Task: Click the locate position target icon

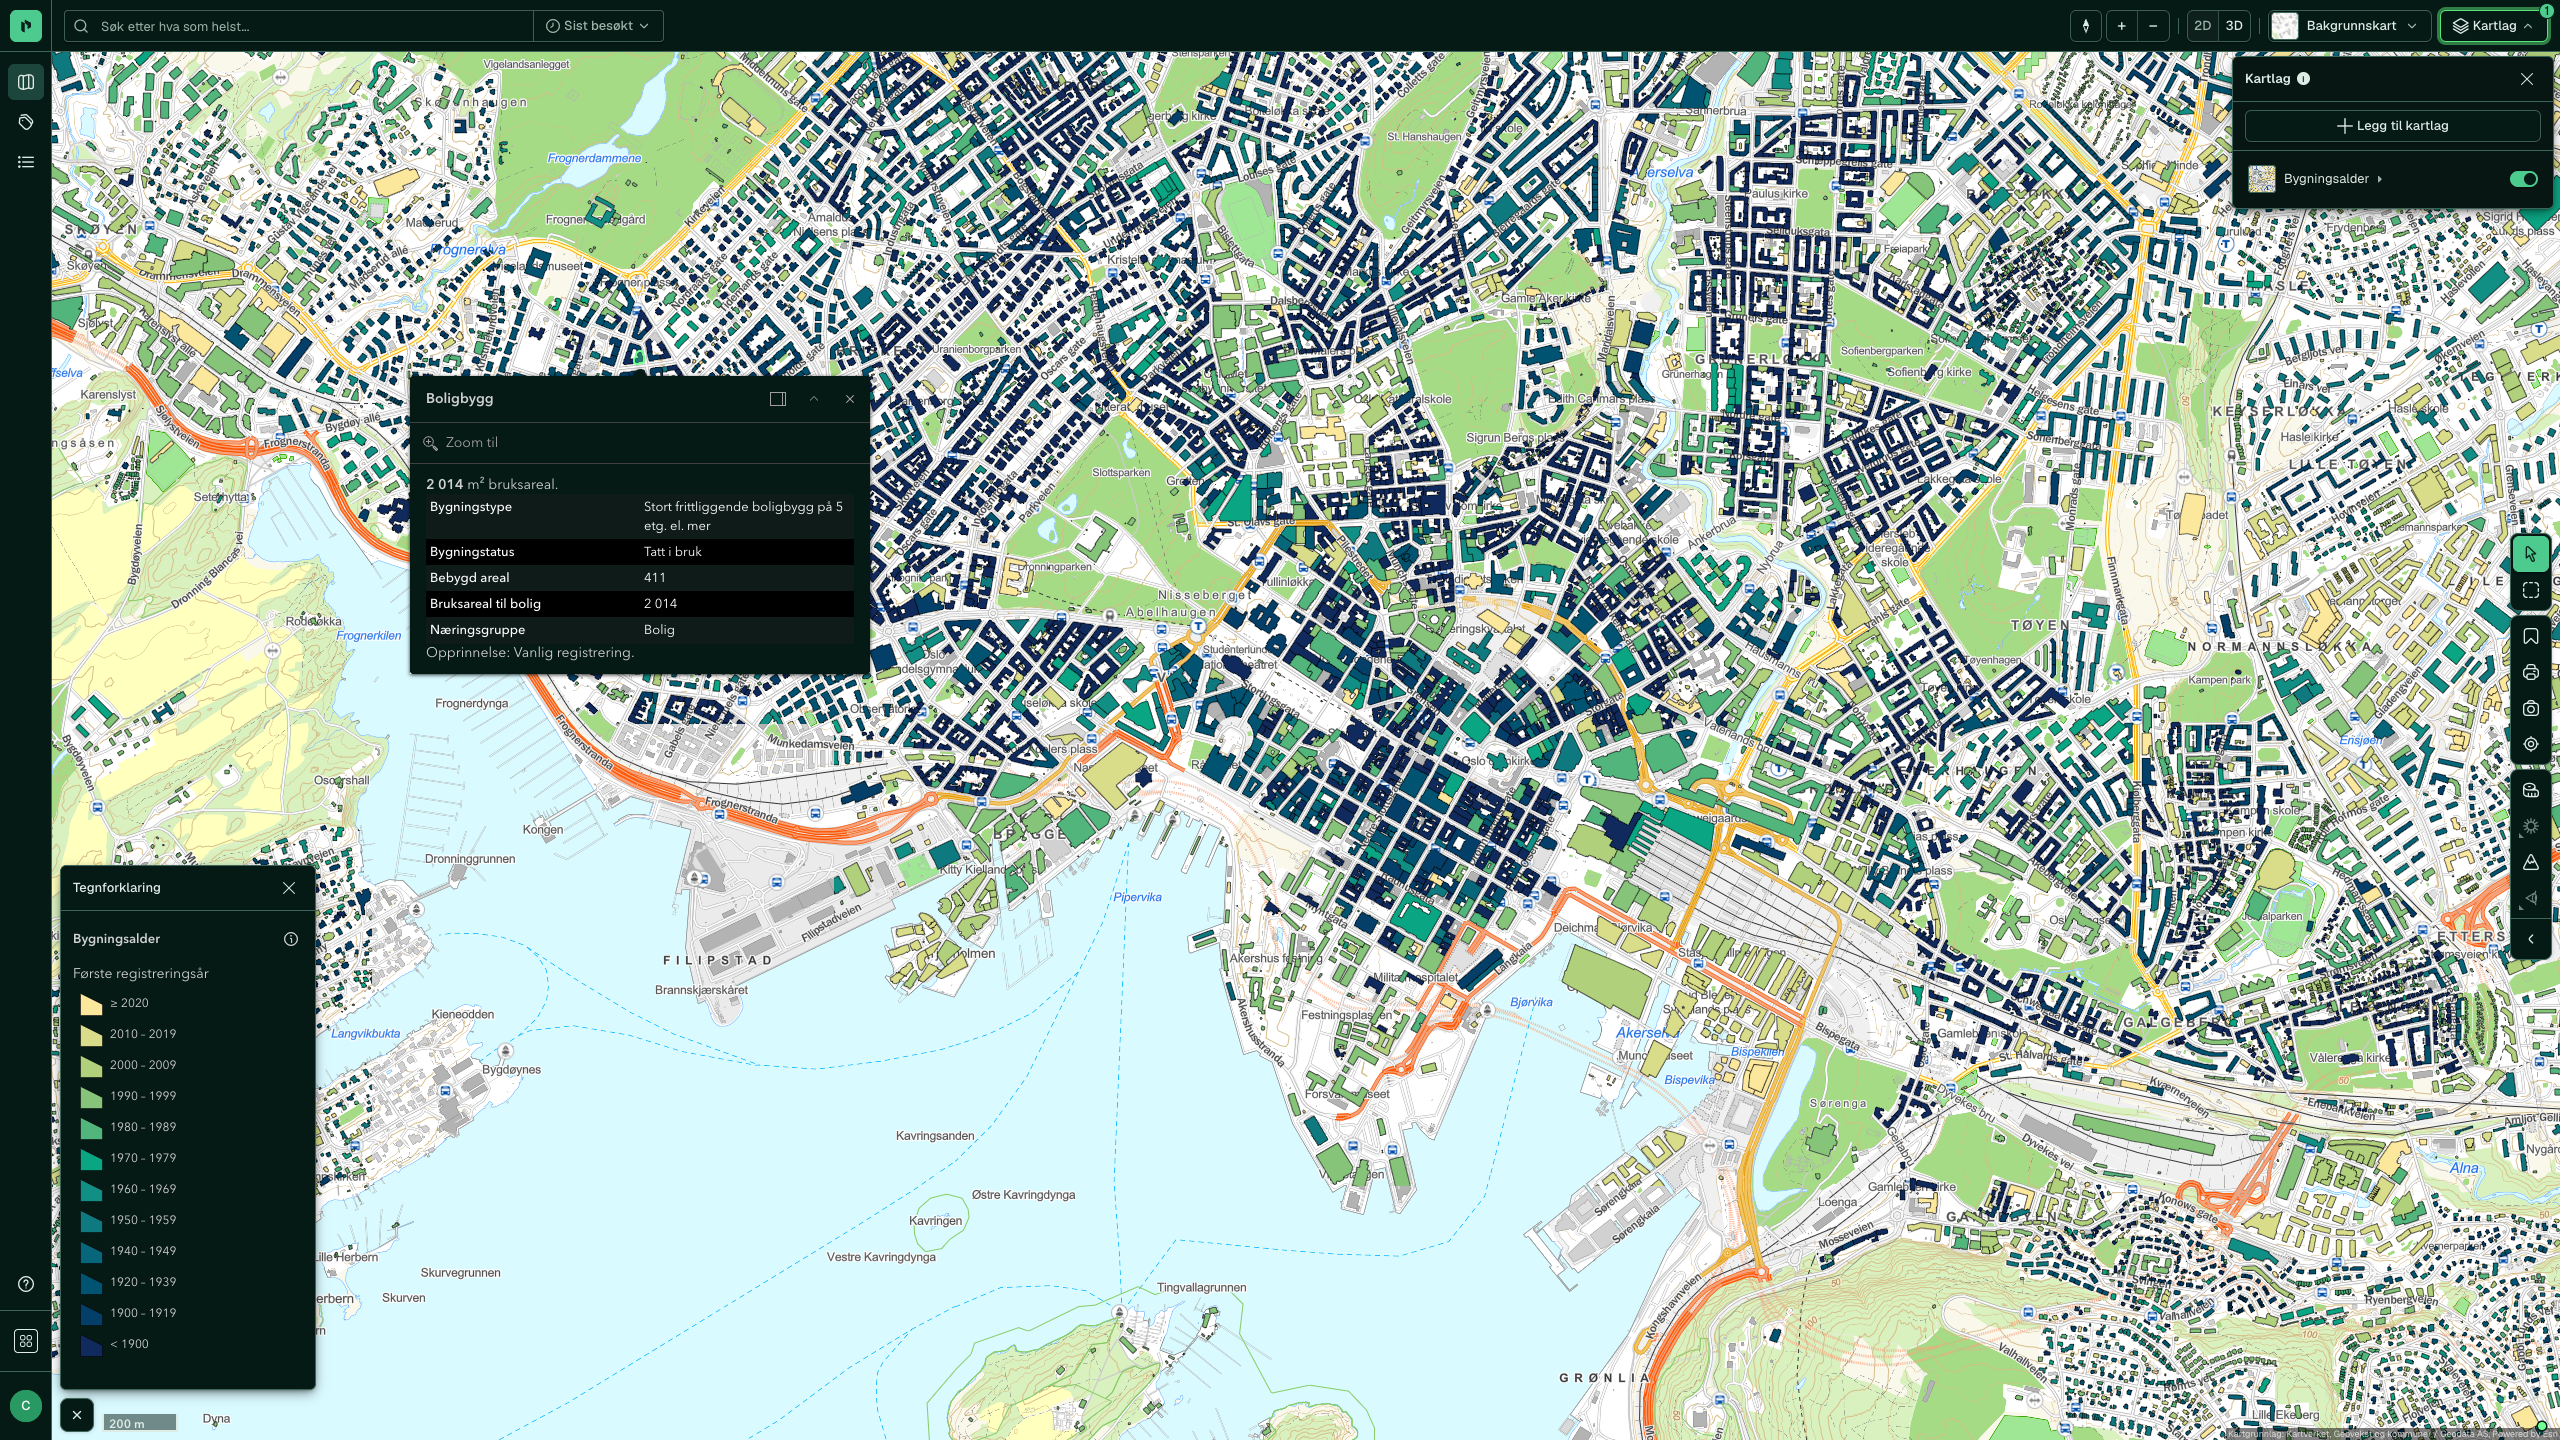Action: [2531, 744]
